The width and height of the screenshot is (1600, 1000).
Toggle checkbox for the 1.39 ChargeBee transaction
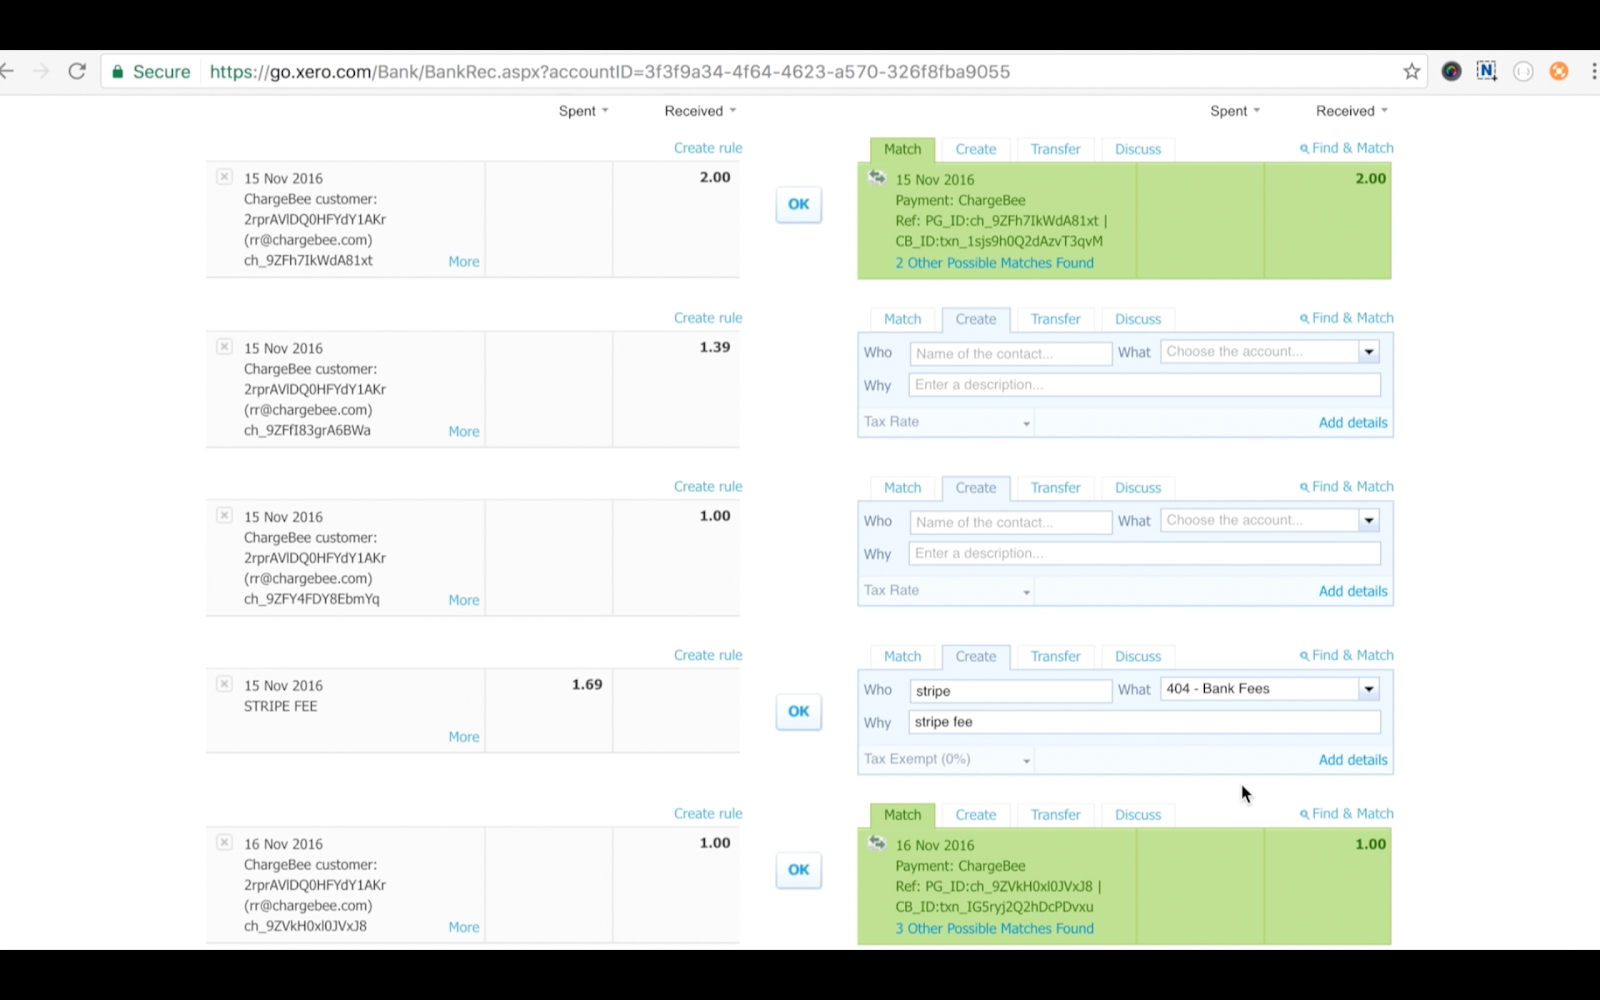point(224,347)
